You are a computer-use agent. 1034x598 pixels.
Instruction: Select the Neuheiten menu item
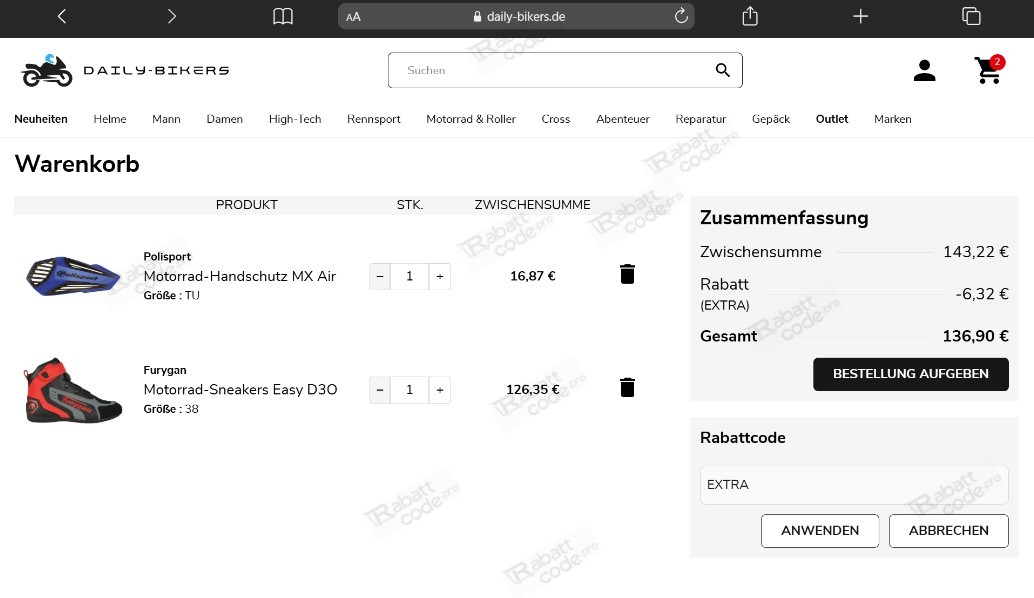[41, 119]
